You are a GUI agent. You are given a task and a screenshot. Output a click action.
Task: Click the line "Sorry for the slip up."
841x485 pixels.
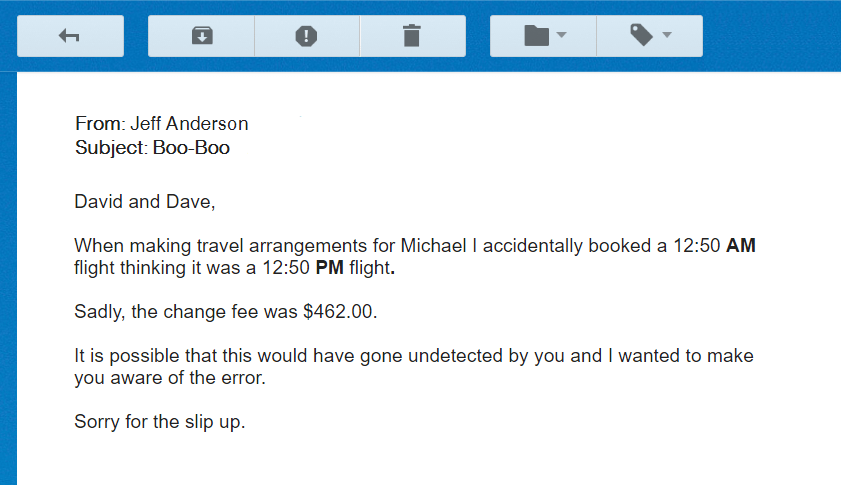159,421
